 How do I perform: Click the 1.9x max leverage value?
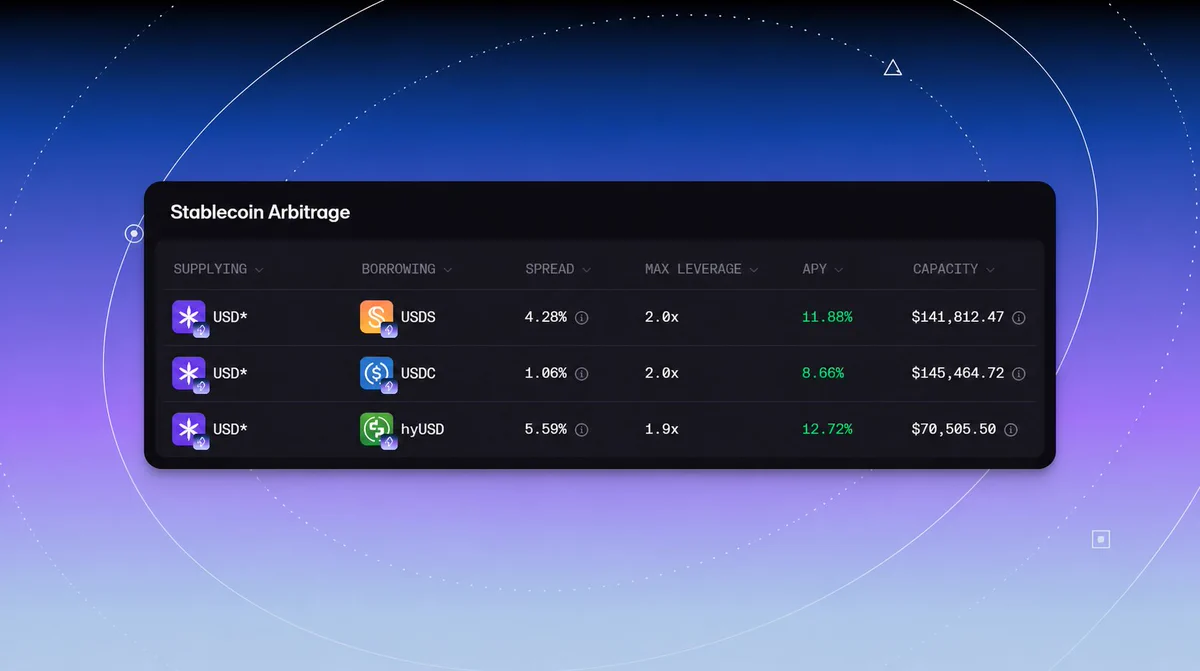coord(662,429)
